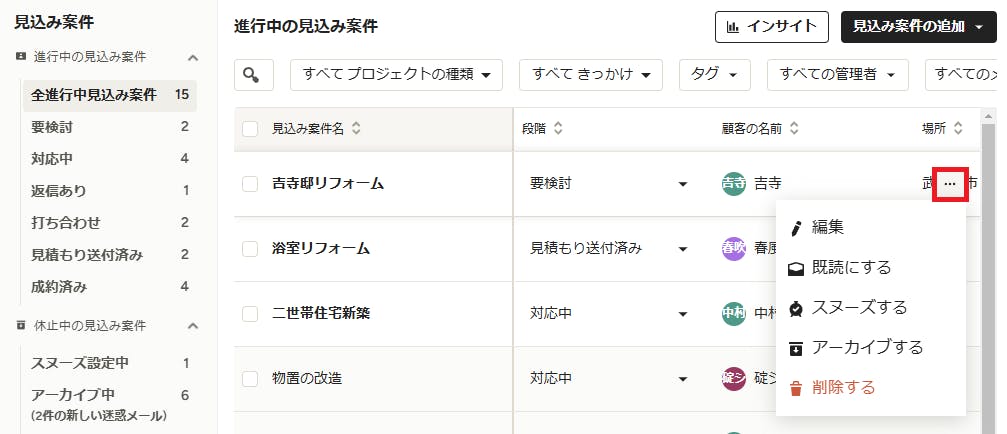Image resolution: width=1007 pixels, height=434 pixels.
Task: Open the インサイト button
Action: coord(772,27)
